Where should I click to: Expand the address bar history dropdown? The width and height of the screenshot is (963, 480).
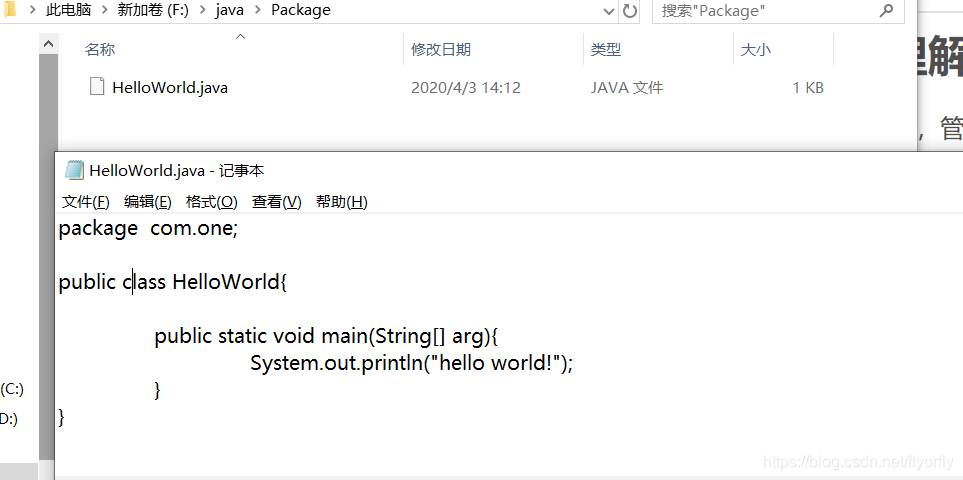pos(609,10)
